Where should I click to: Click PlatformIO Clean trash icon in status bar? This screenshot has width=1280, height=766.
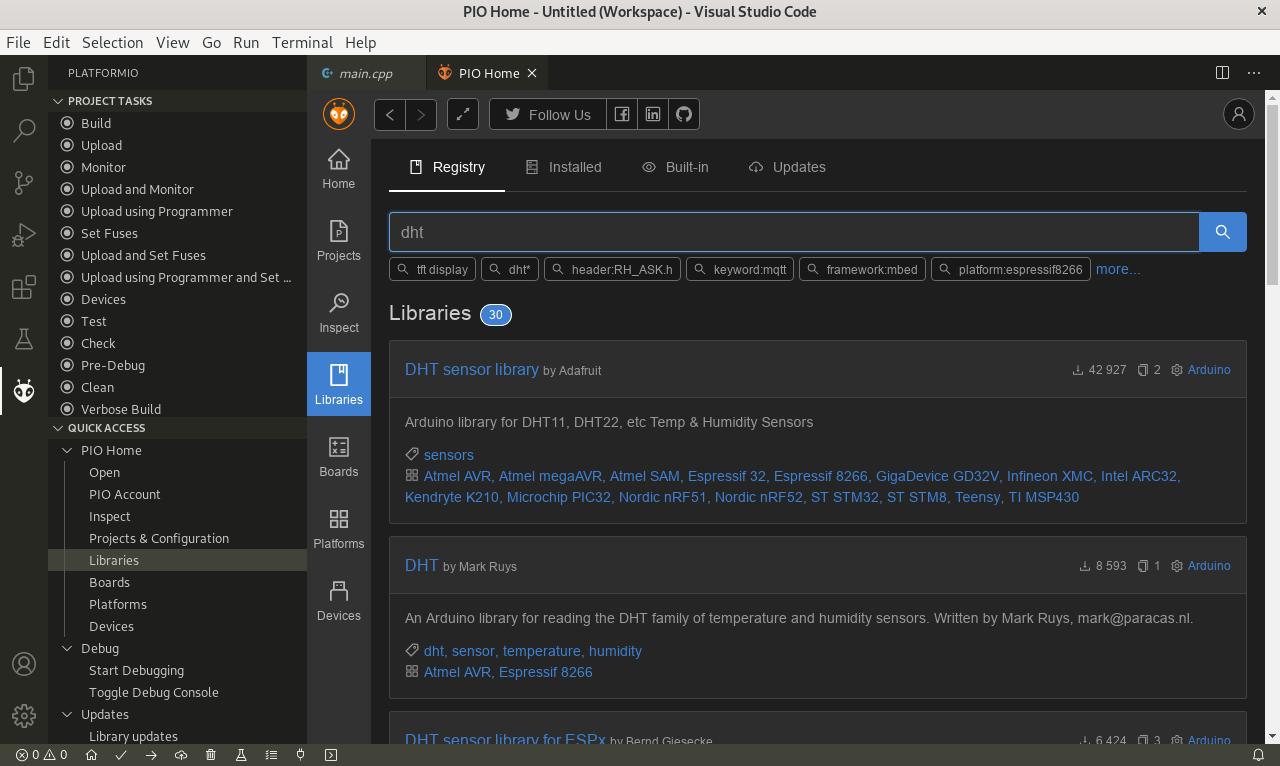(211, 755)
